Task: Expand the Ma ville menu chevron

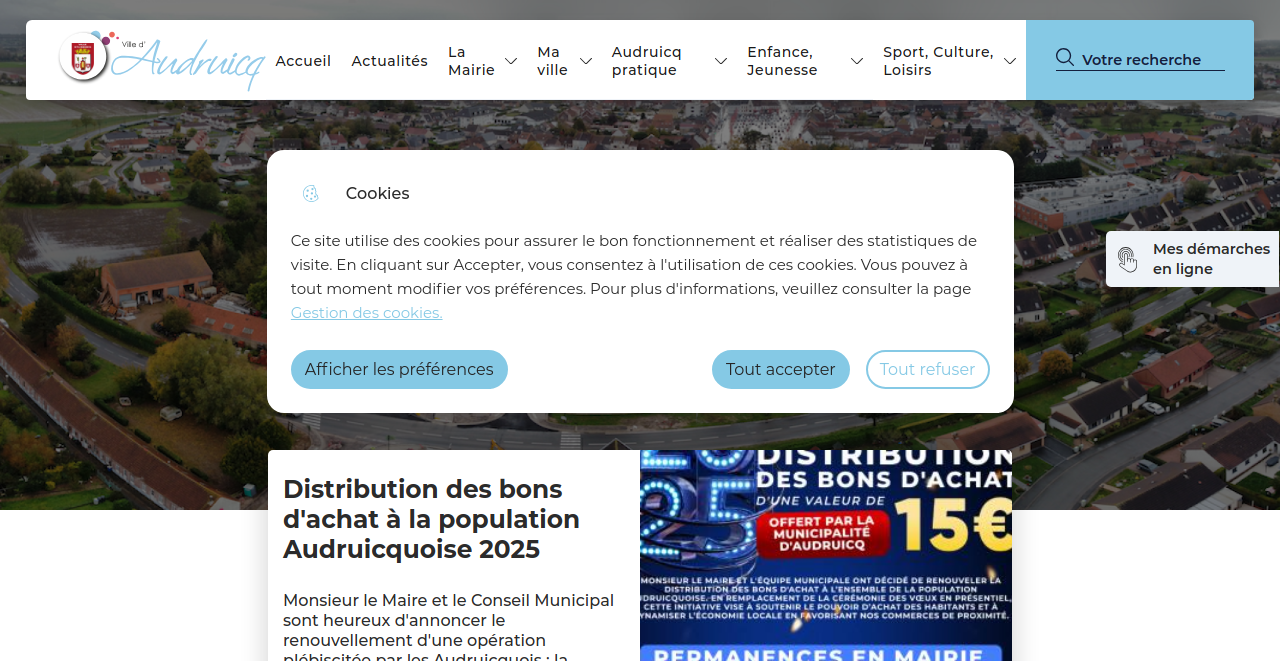Action: pyautogui.click(x=586, y=61)
